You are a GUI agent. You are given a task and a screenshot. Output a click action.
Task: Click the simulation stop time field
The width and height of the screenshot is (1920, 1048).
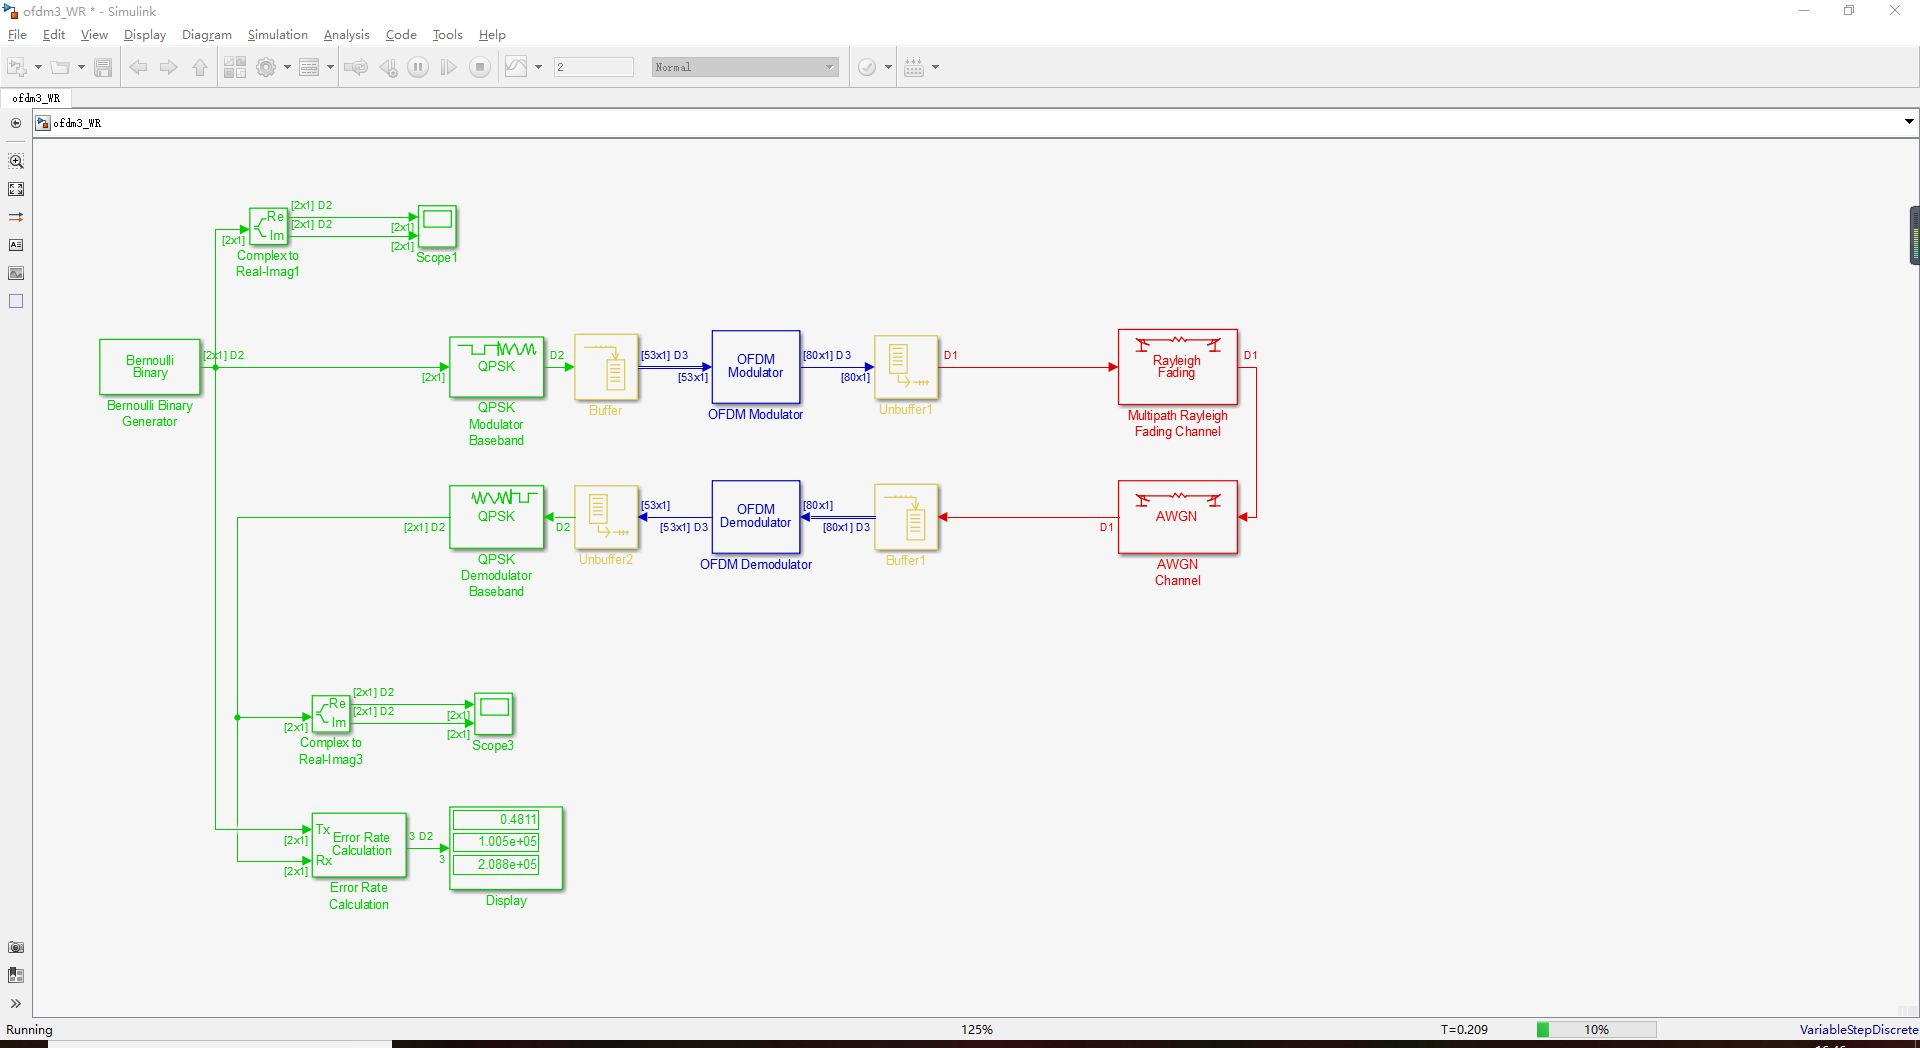594,67
